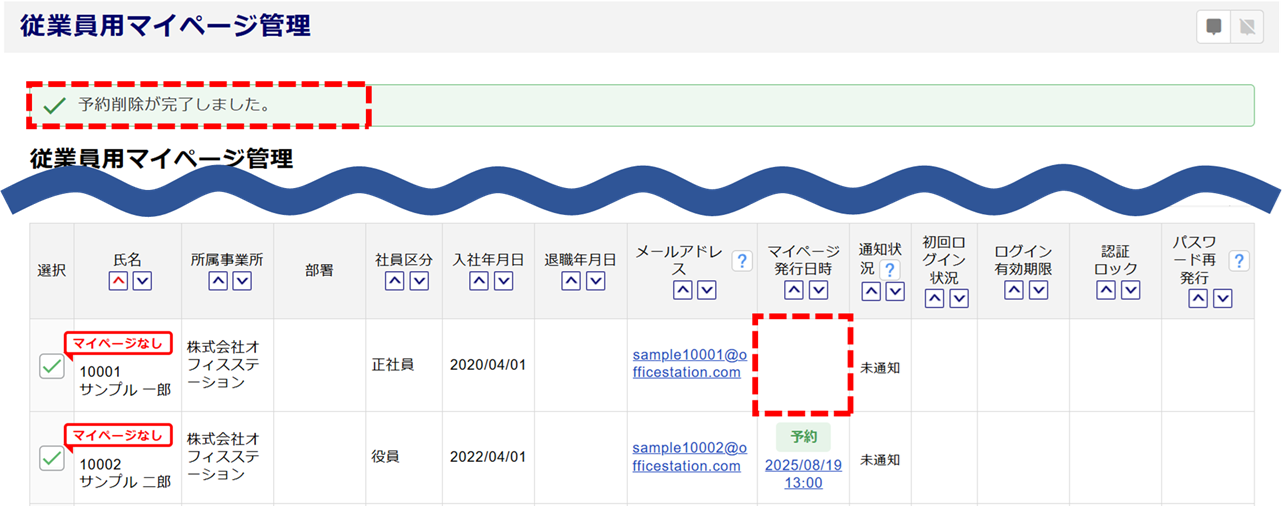This screenshot has width=1282, height=506.
Task: Open help icon for 通知状況 column
Action: point(889,269)
